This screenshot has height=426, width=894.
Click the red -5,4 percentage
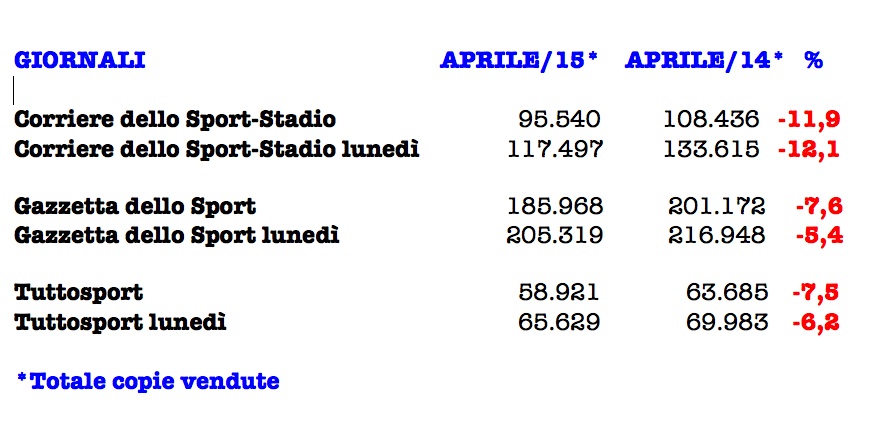pos(818,236)
